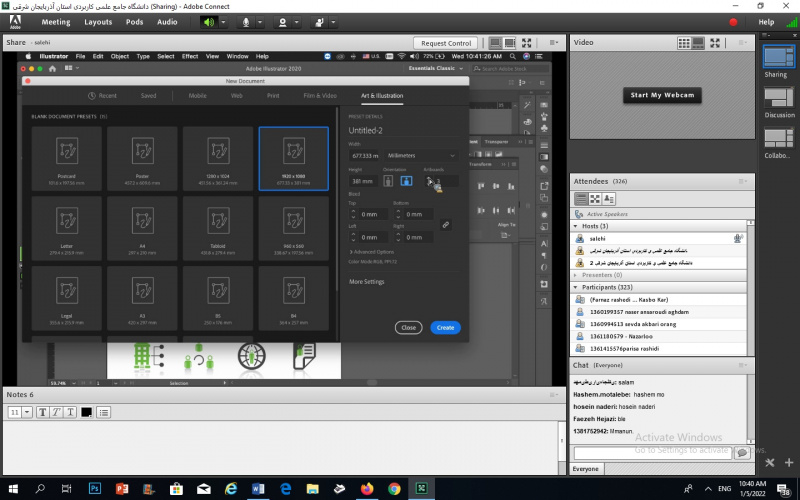
Task: Open the Layouts menu
Action: [98, 21]
